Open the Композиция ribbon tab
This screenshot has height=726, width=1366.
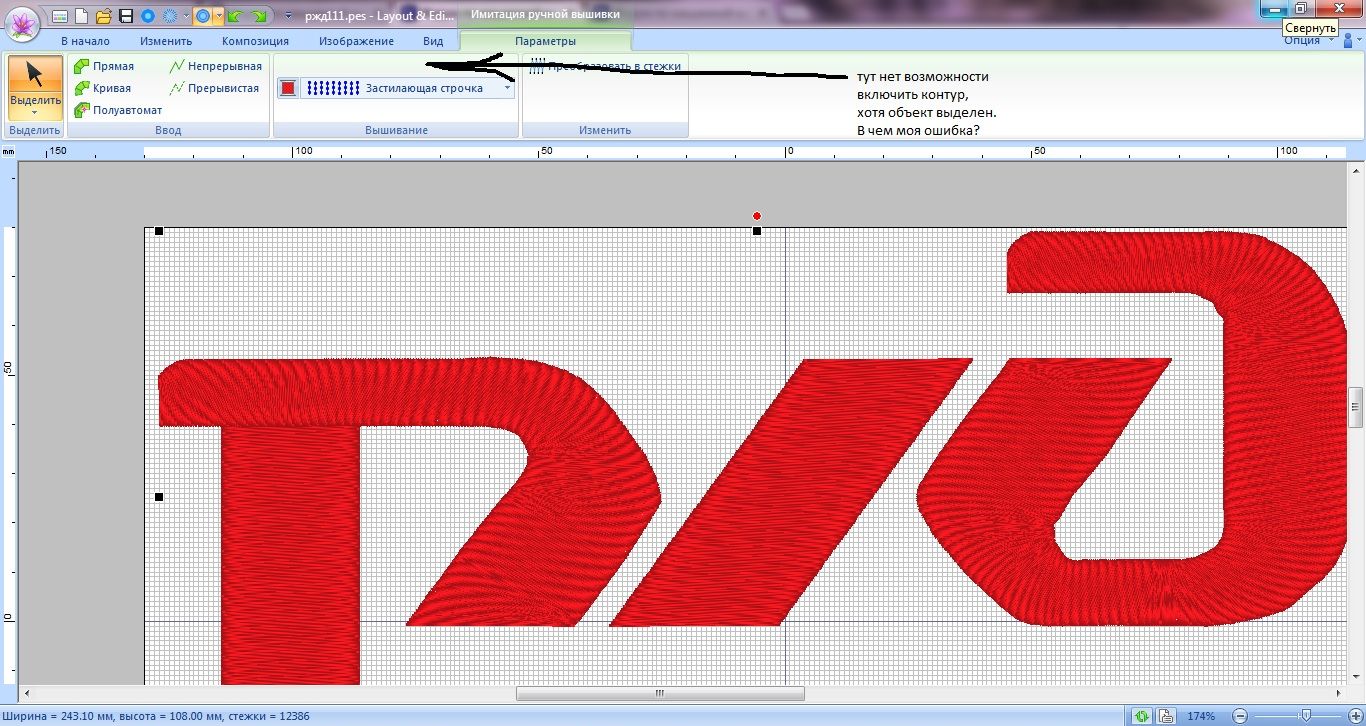pyautogui.click(x=255, y=41)
